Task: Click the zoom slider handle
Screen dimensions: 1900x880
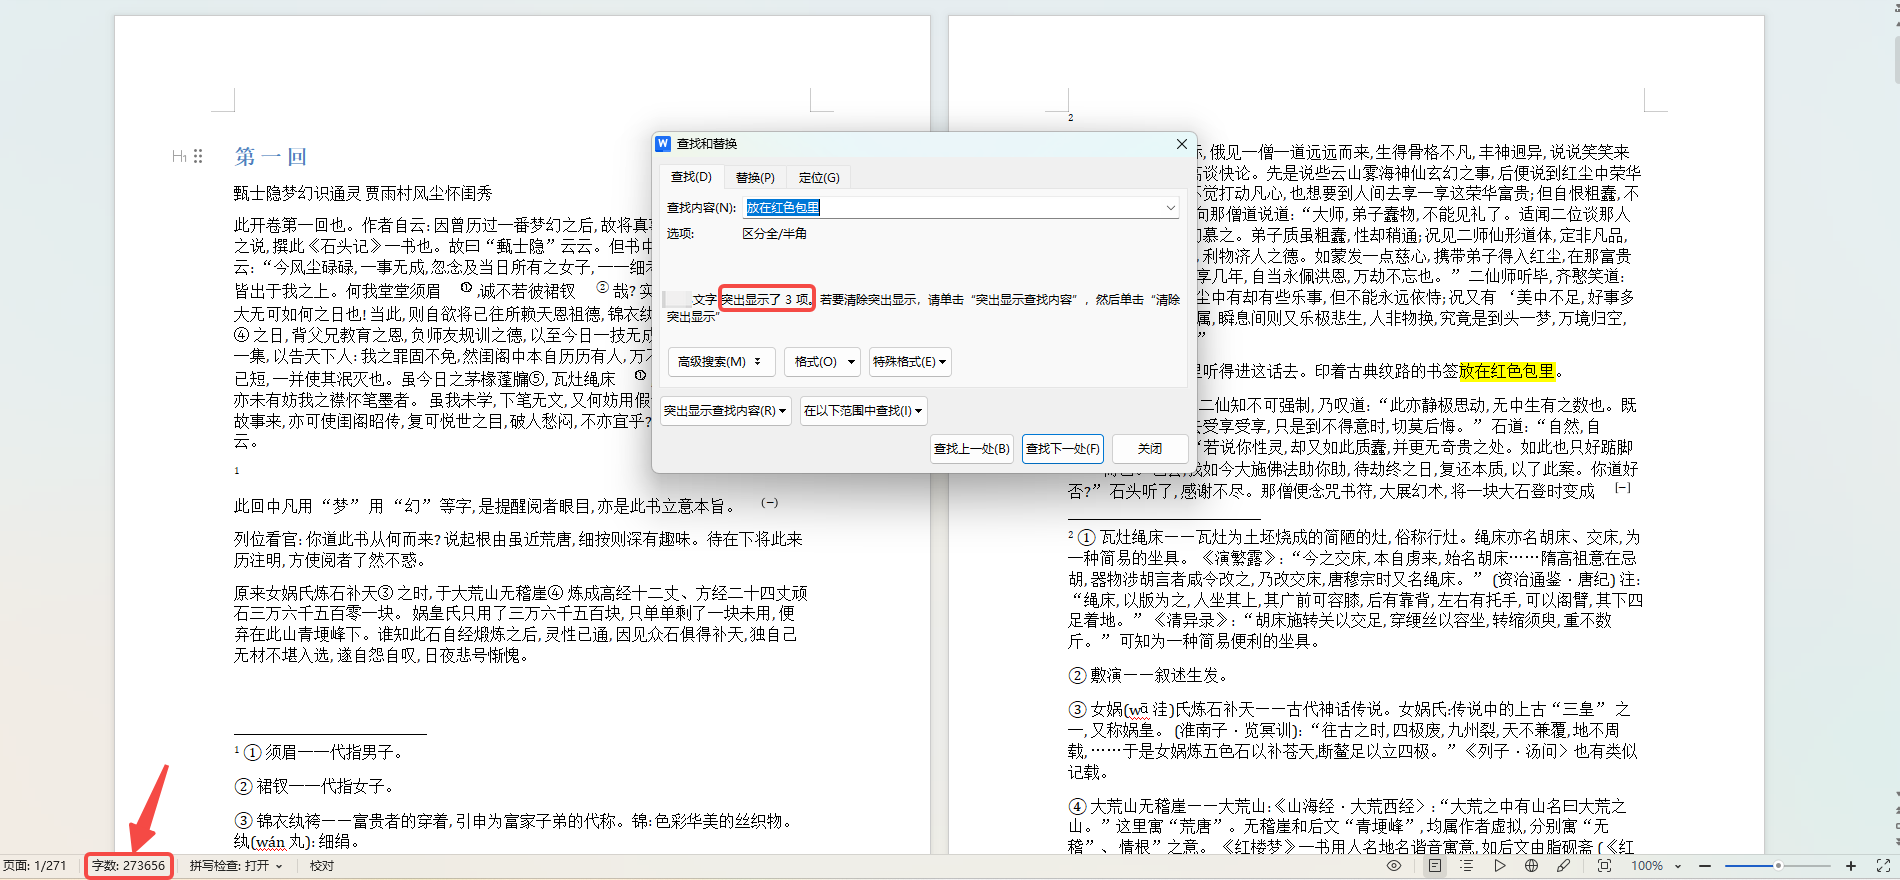Action: pyautogui.click(x=1778, y=866)
